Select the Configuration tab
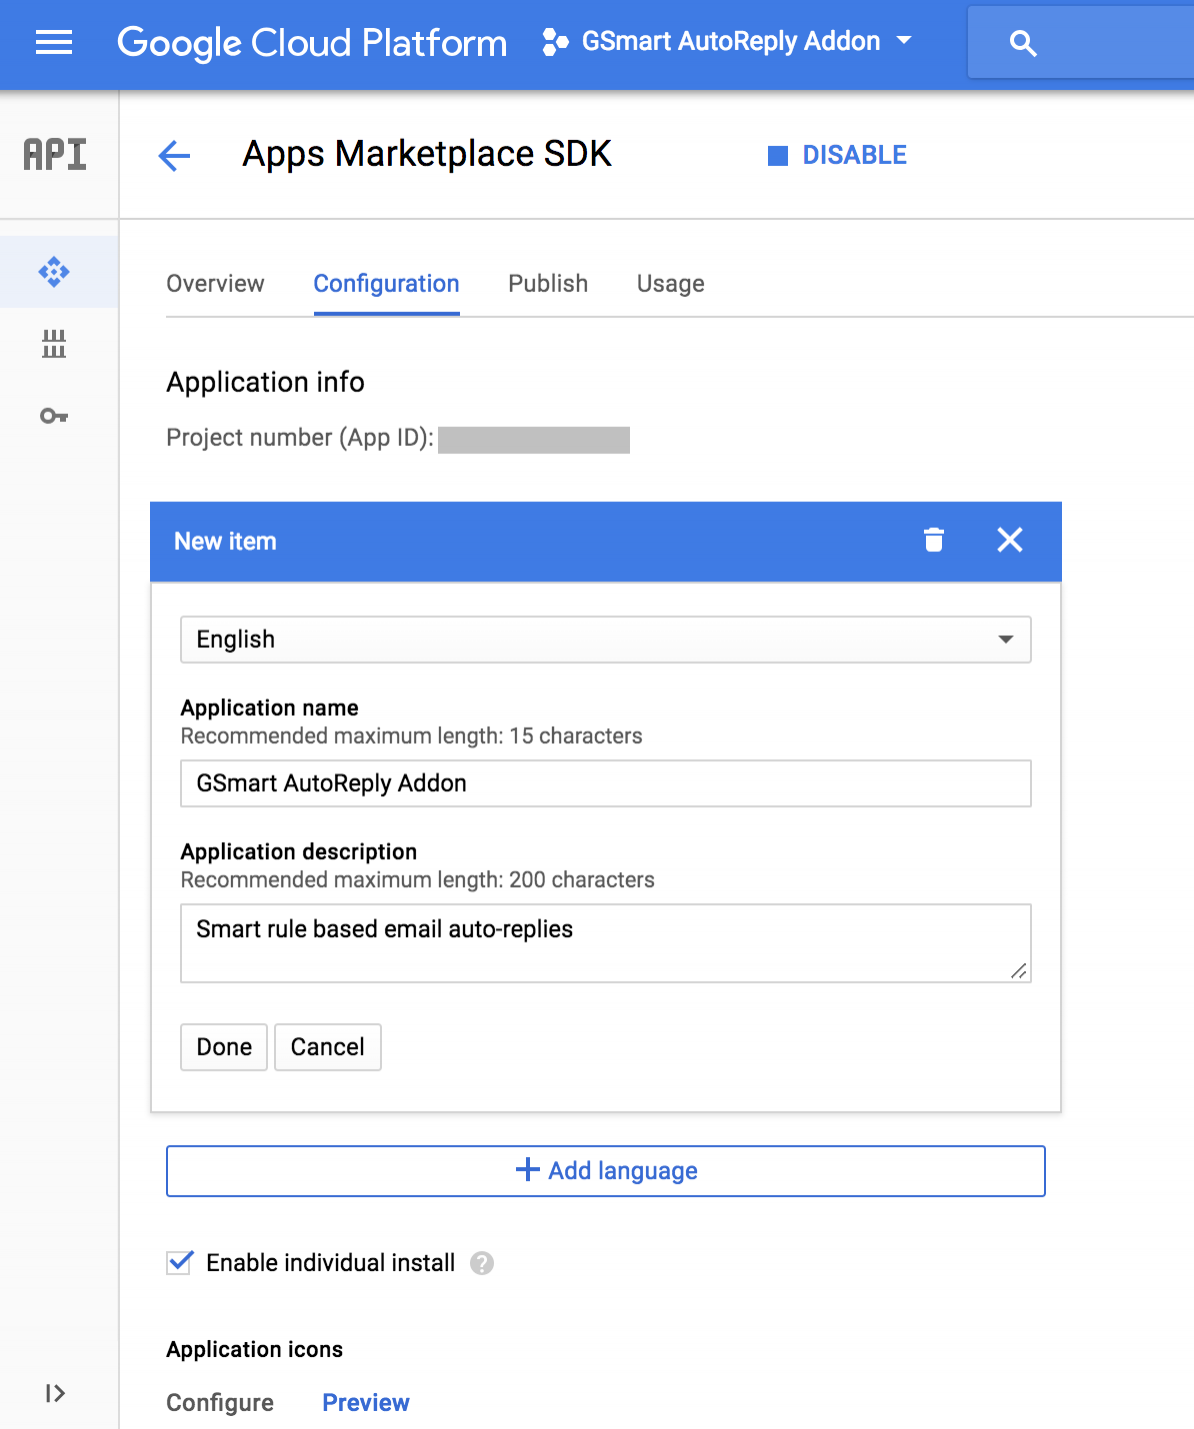The height and width of the screenshot is (1429, 1194). click(x=387, y=284)
